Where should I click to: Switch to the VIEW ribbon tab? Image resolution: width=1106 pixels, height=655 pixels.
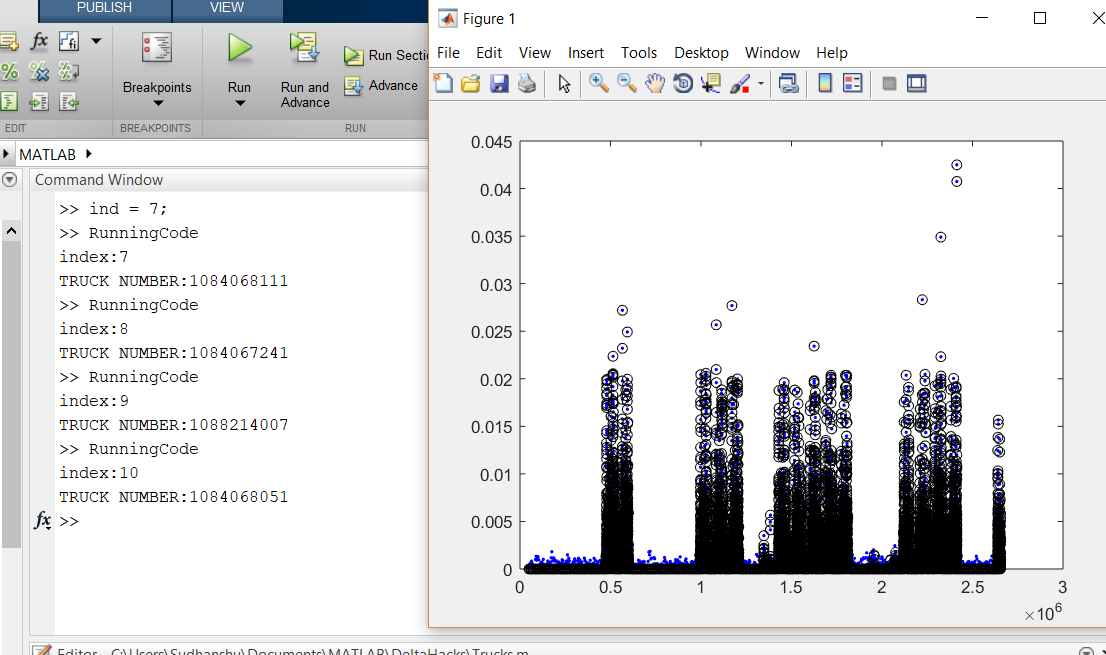(227, 9)
